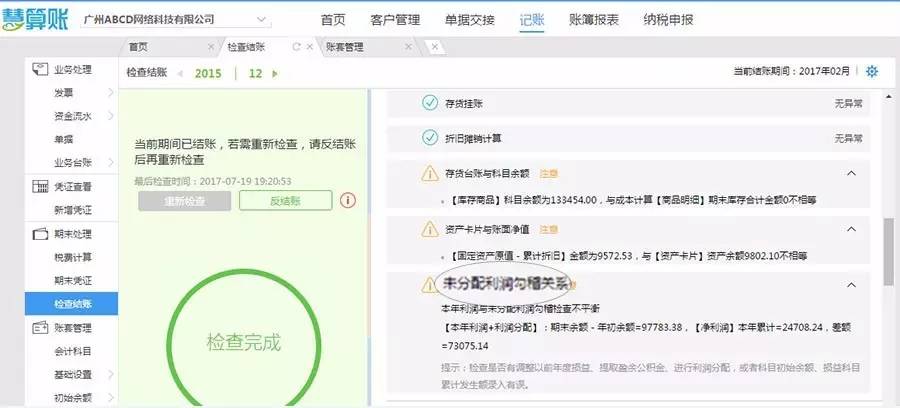Viewport: 900px width, 408px height.
Task: Click the 重新检查 button
Action: (184, 201)
